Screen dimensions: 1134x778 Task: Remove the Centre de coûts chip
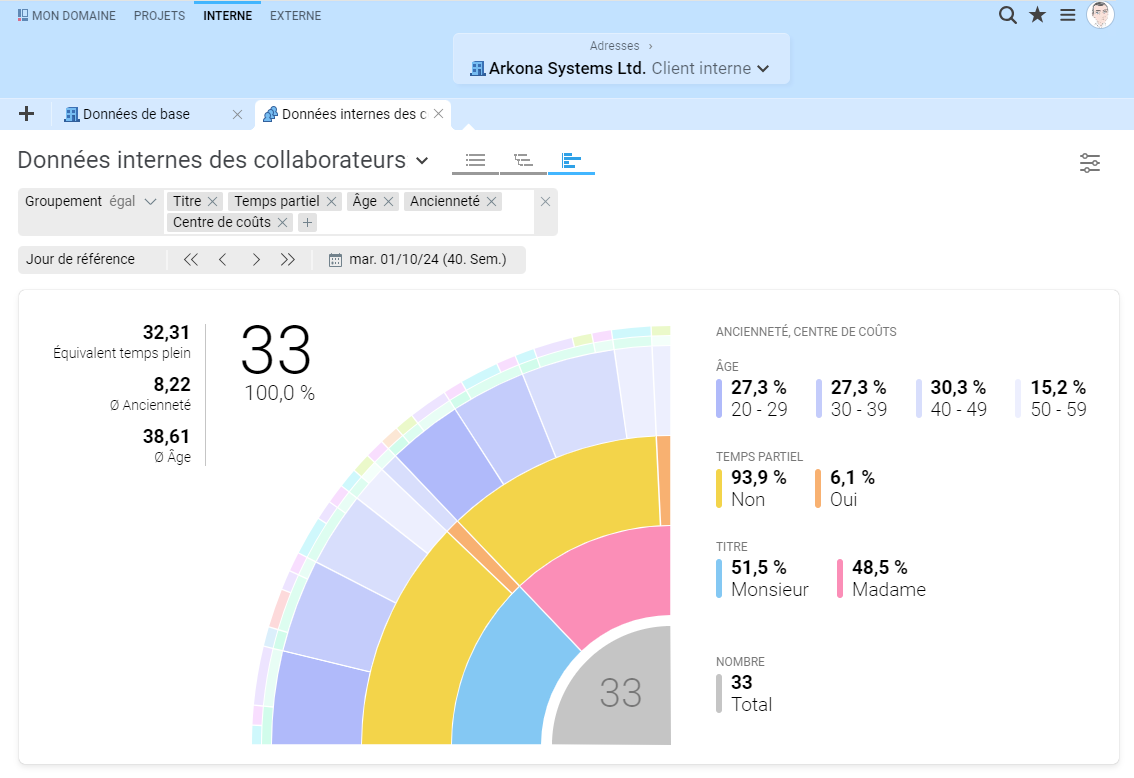click(283, 222)
